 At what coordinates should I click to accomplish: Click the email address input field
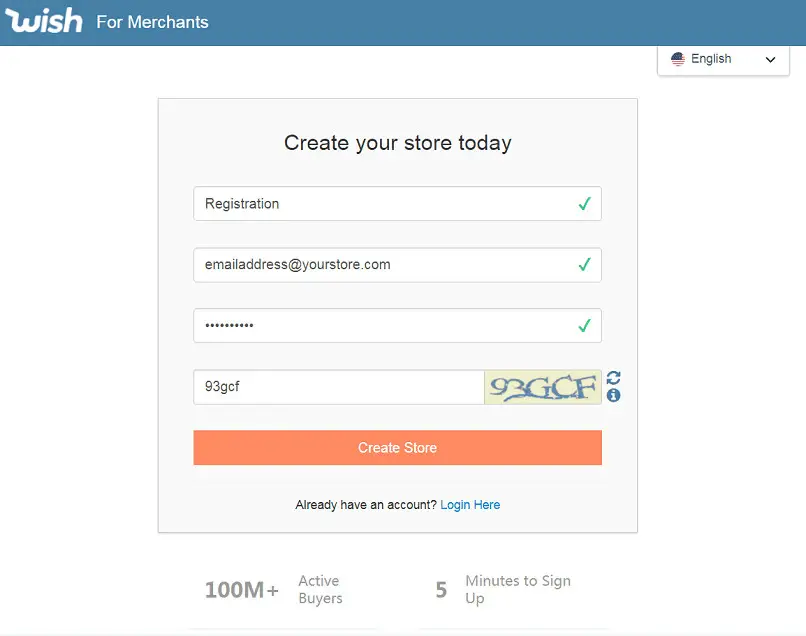point(380,265)
